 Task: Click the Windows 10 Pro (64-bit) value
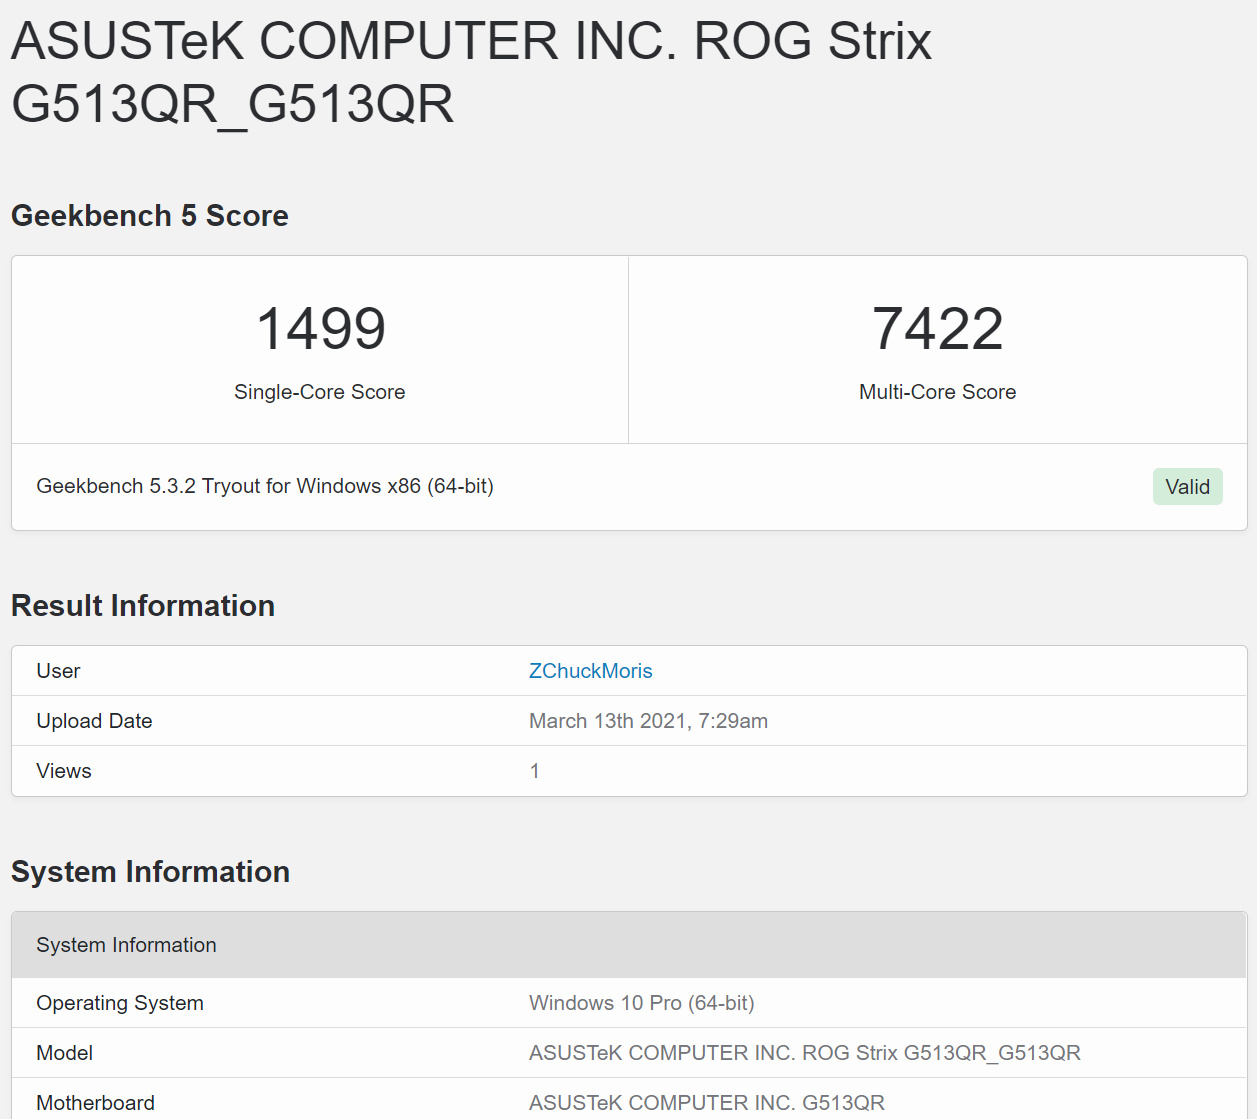(641, 1003)
